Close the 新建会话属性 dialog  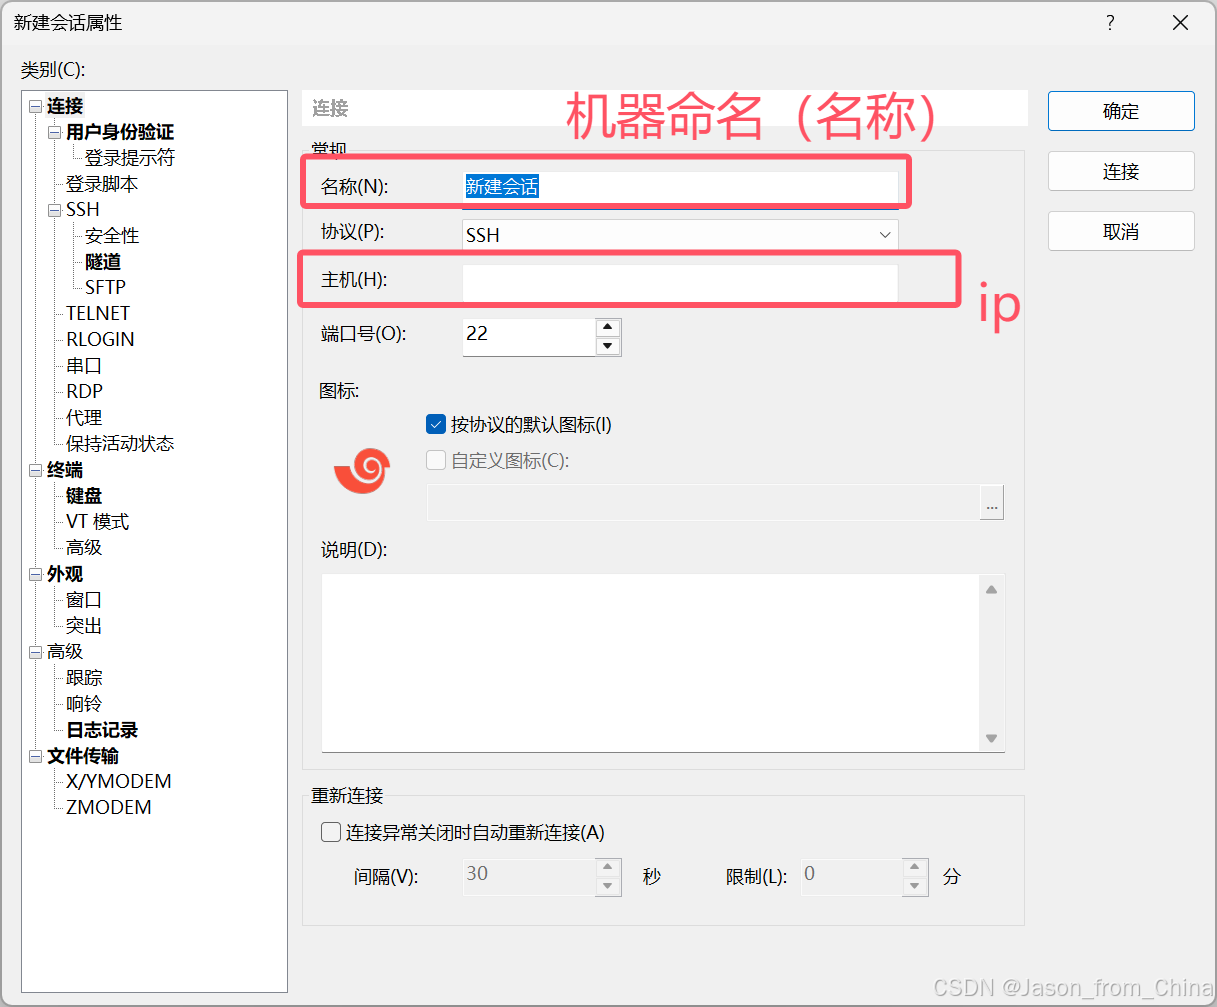1180,23
